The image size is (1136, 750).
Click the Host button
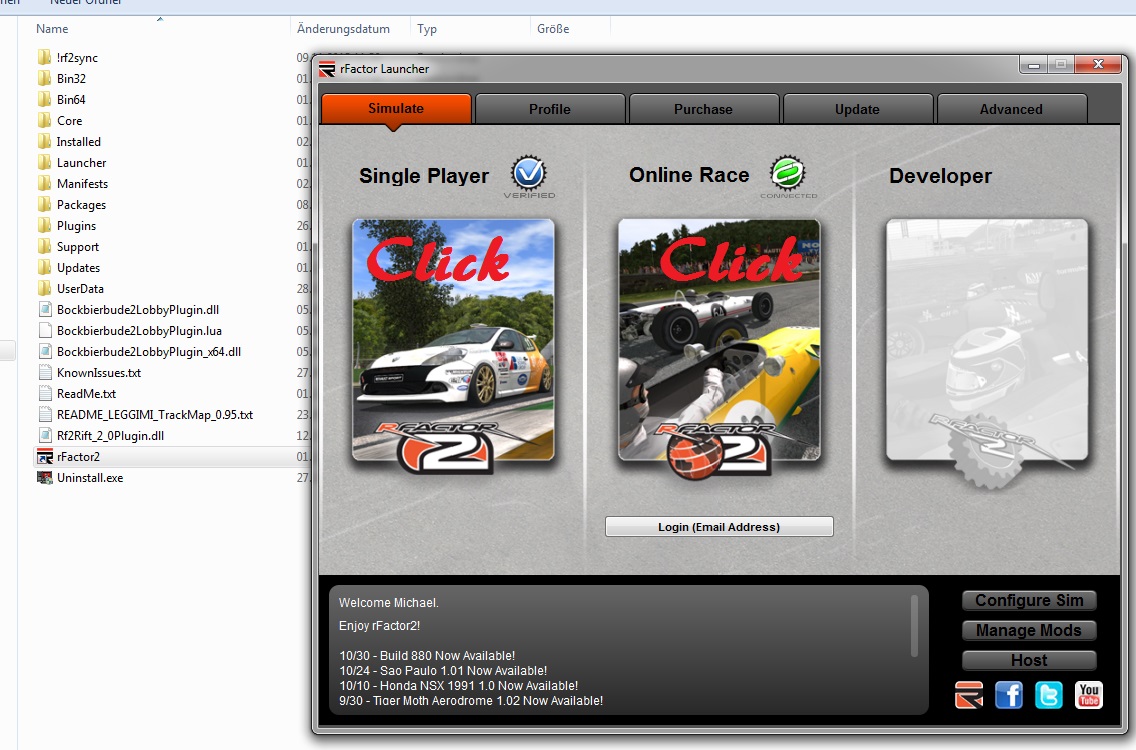[1029, 660]
